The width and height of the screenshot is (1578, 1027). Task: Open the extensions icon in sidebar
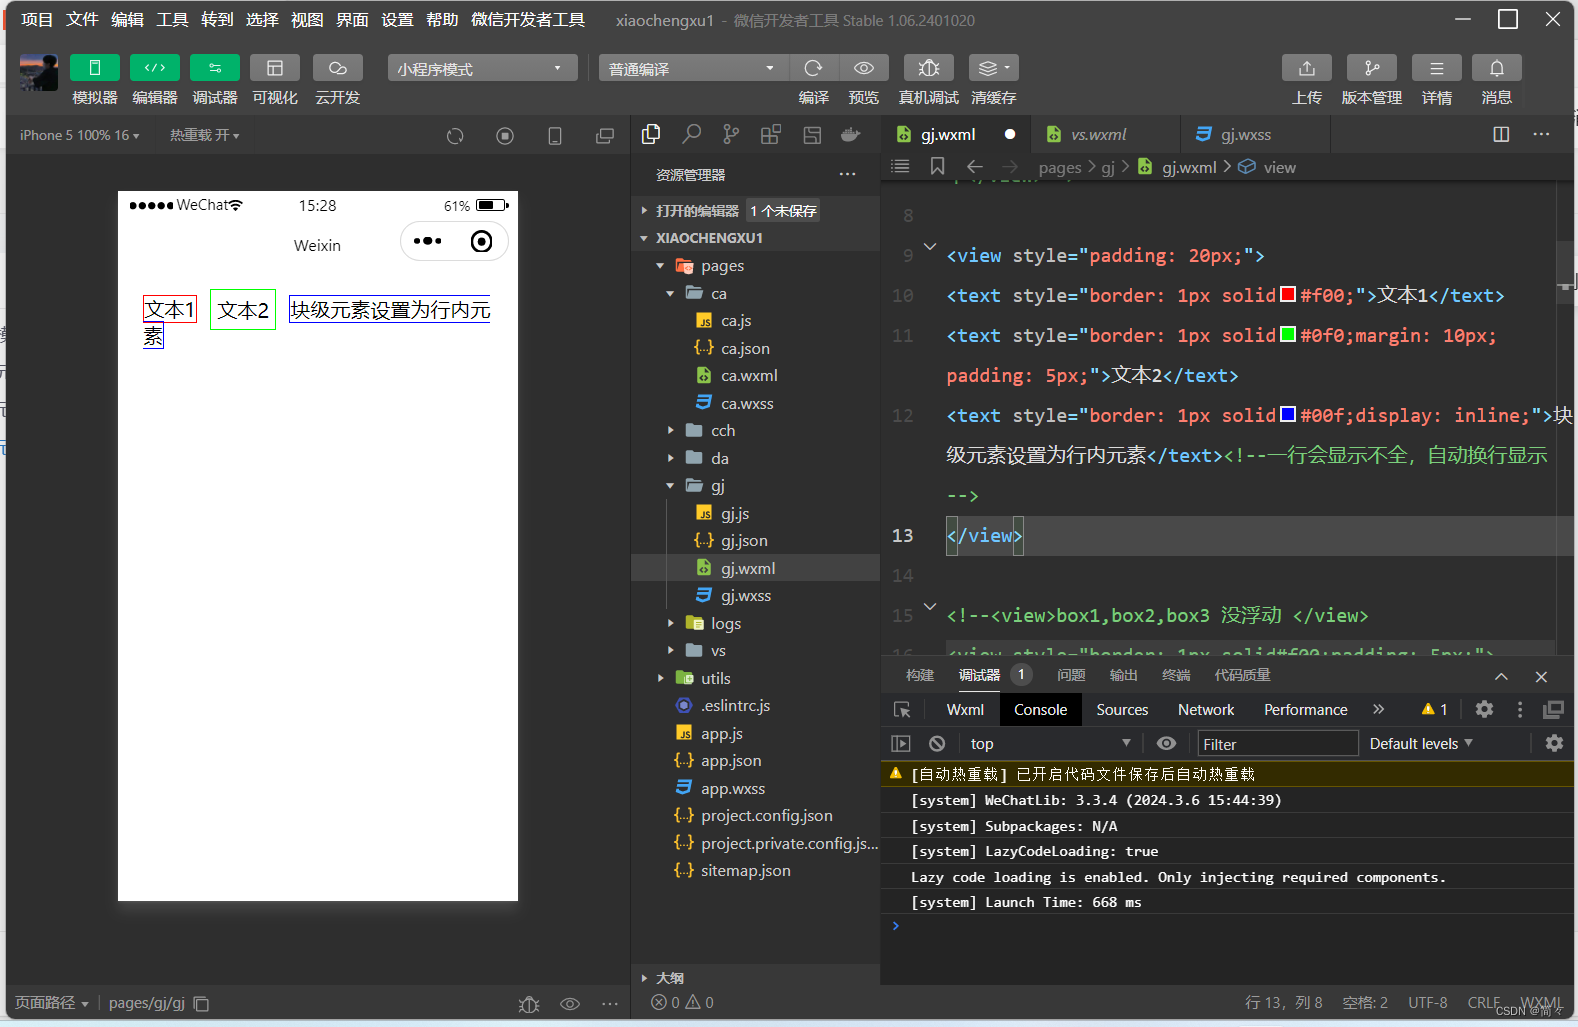tap(771, 134)
